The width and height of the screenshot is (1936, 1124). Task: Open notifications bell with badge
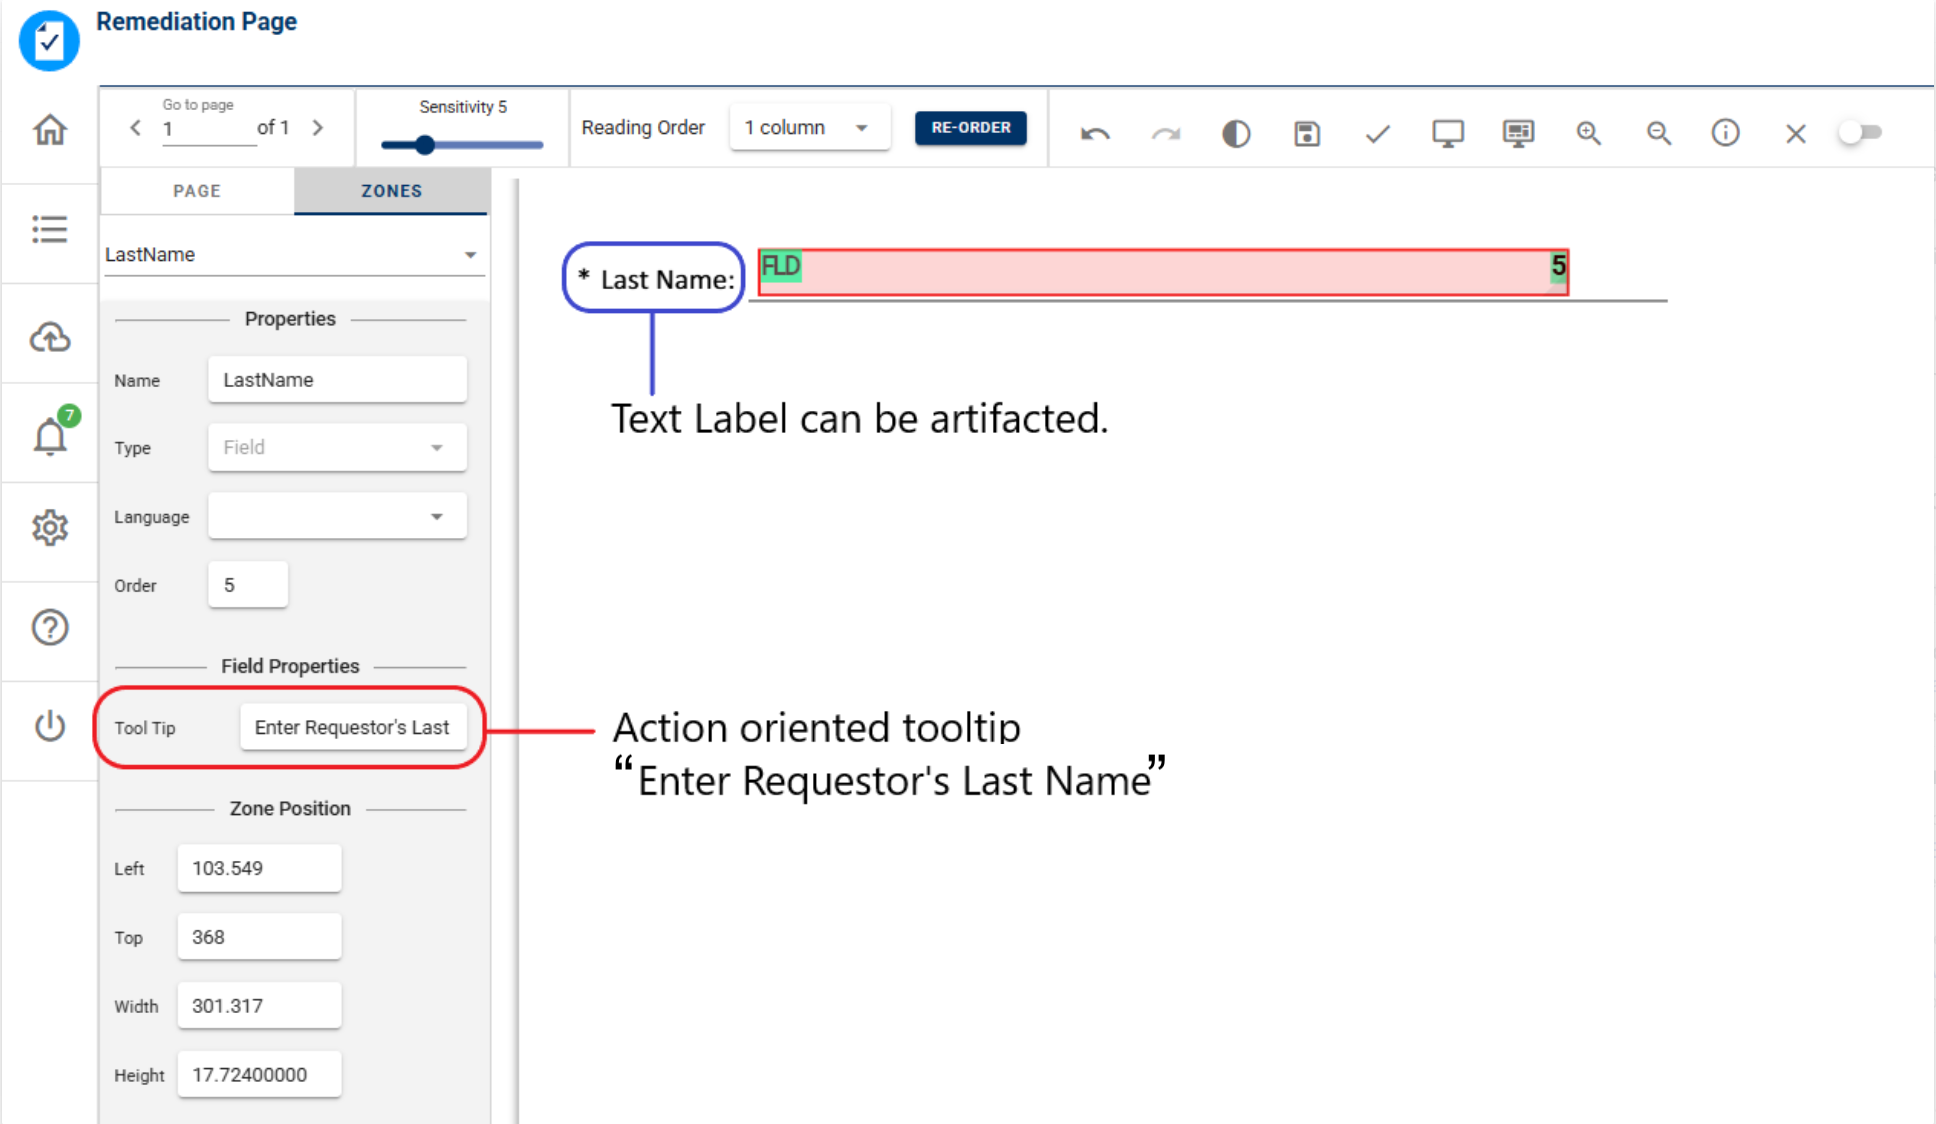tap(50, 436)
